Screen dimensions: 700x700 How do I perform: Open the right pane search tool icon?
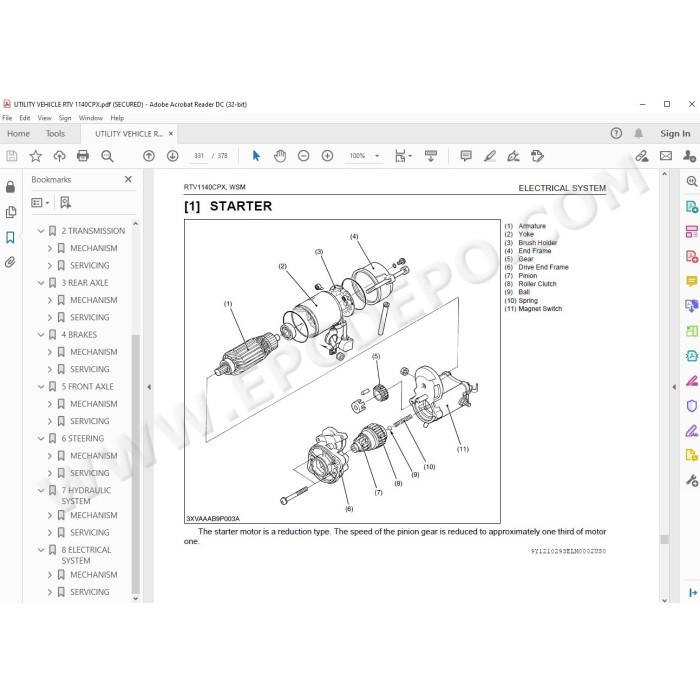pos(692,181)
